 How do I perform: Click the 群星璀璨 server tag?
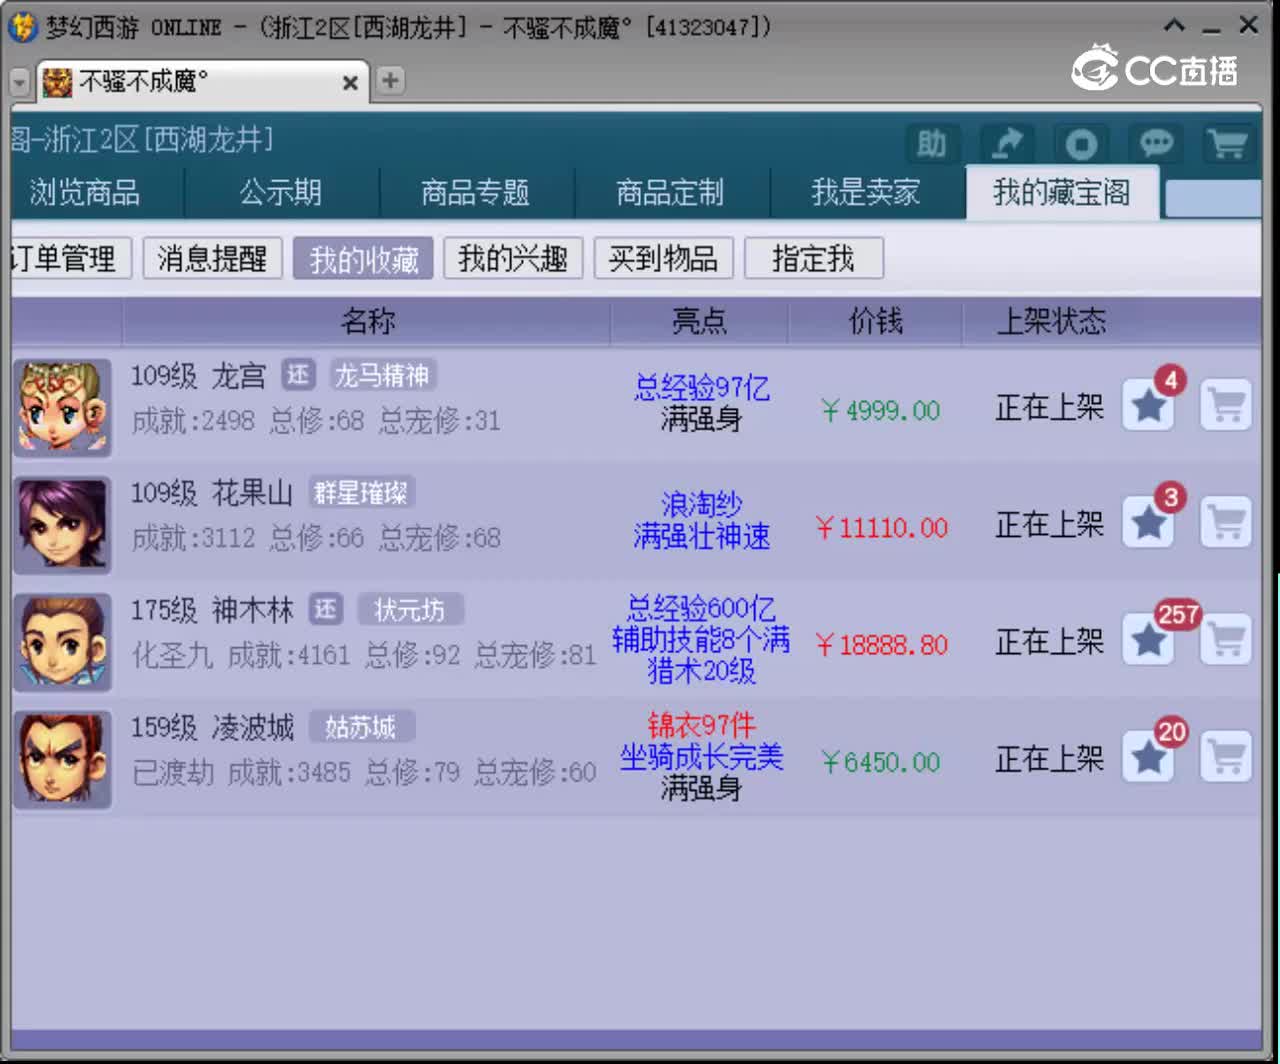(x=360, y=492)
